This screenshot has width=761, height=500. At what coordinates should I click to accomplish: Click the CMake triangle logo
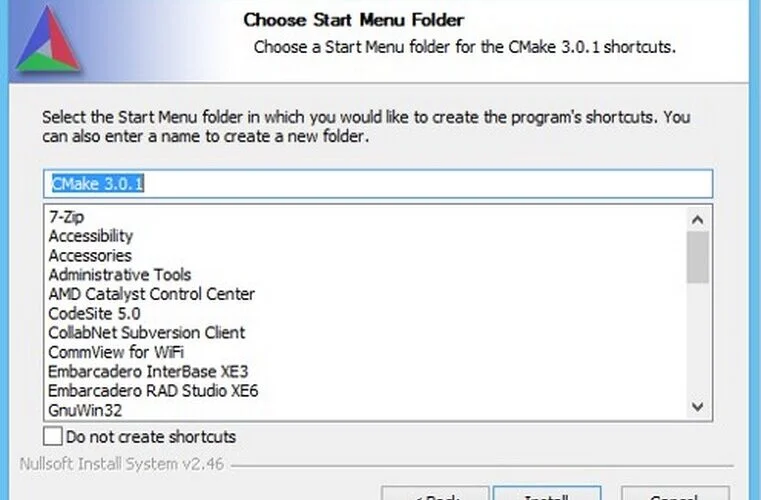[48, 39]
